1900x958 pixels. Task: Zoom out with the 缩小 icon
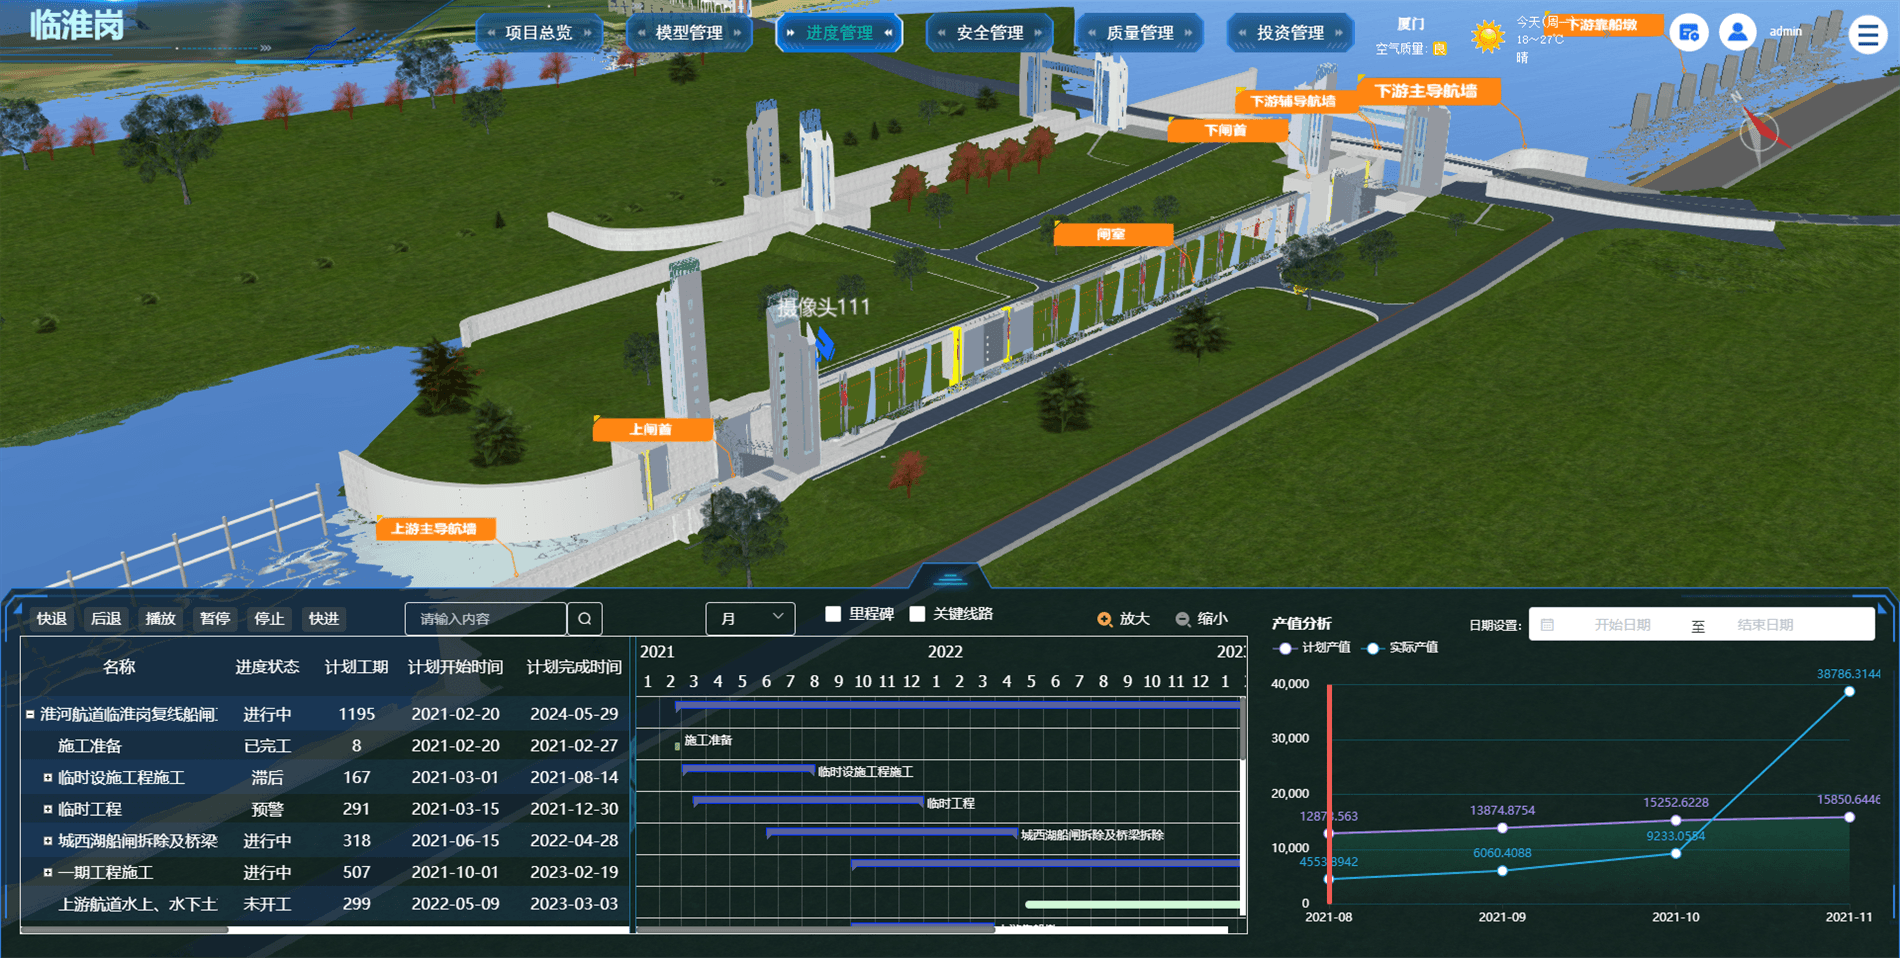tap(1183, 619)
